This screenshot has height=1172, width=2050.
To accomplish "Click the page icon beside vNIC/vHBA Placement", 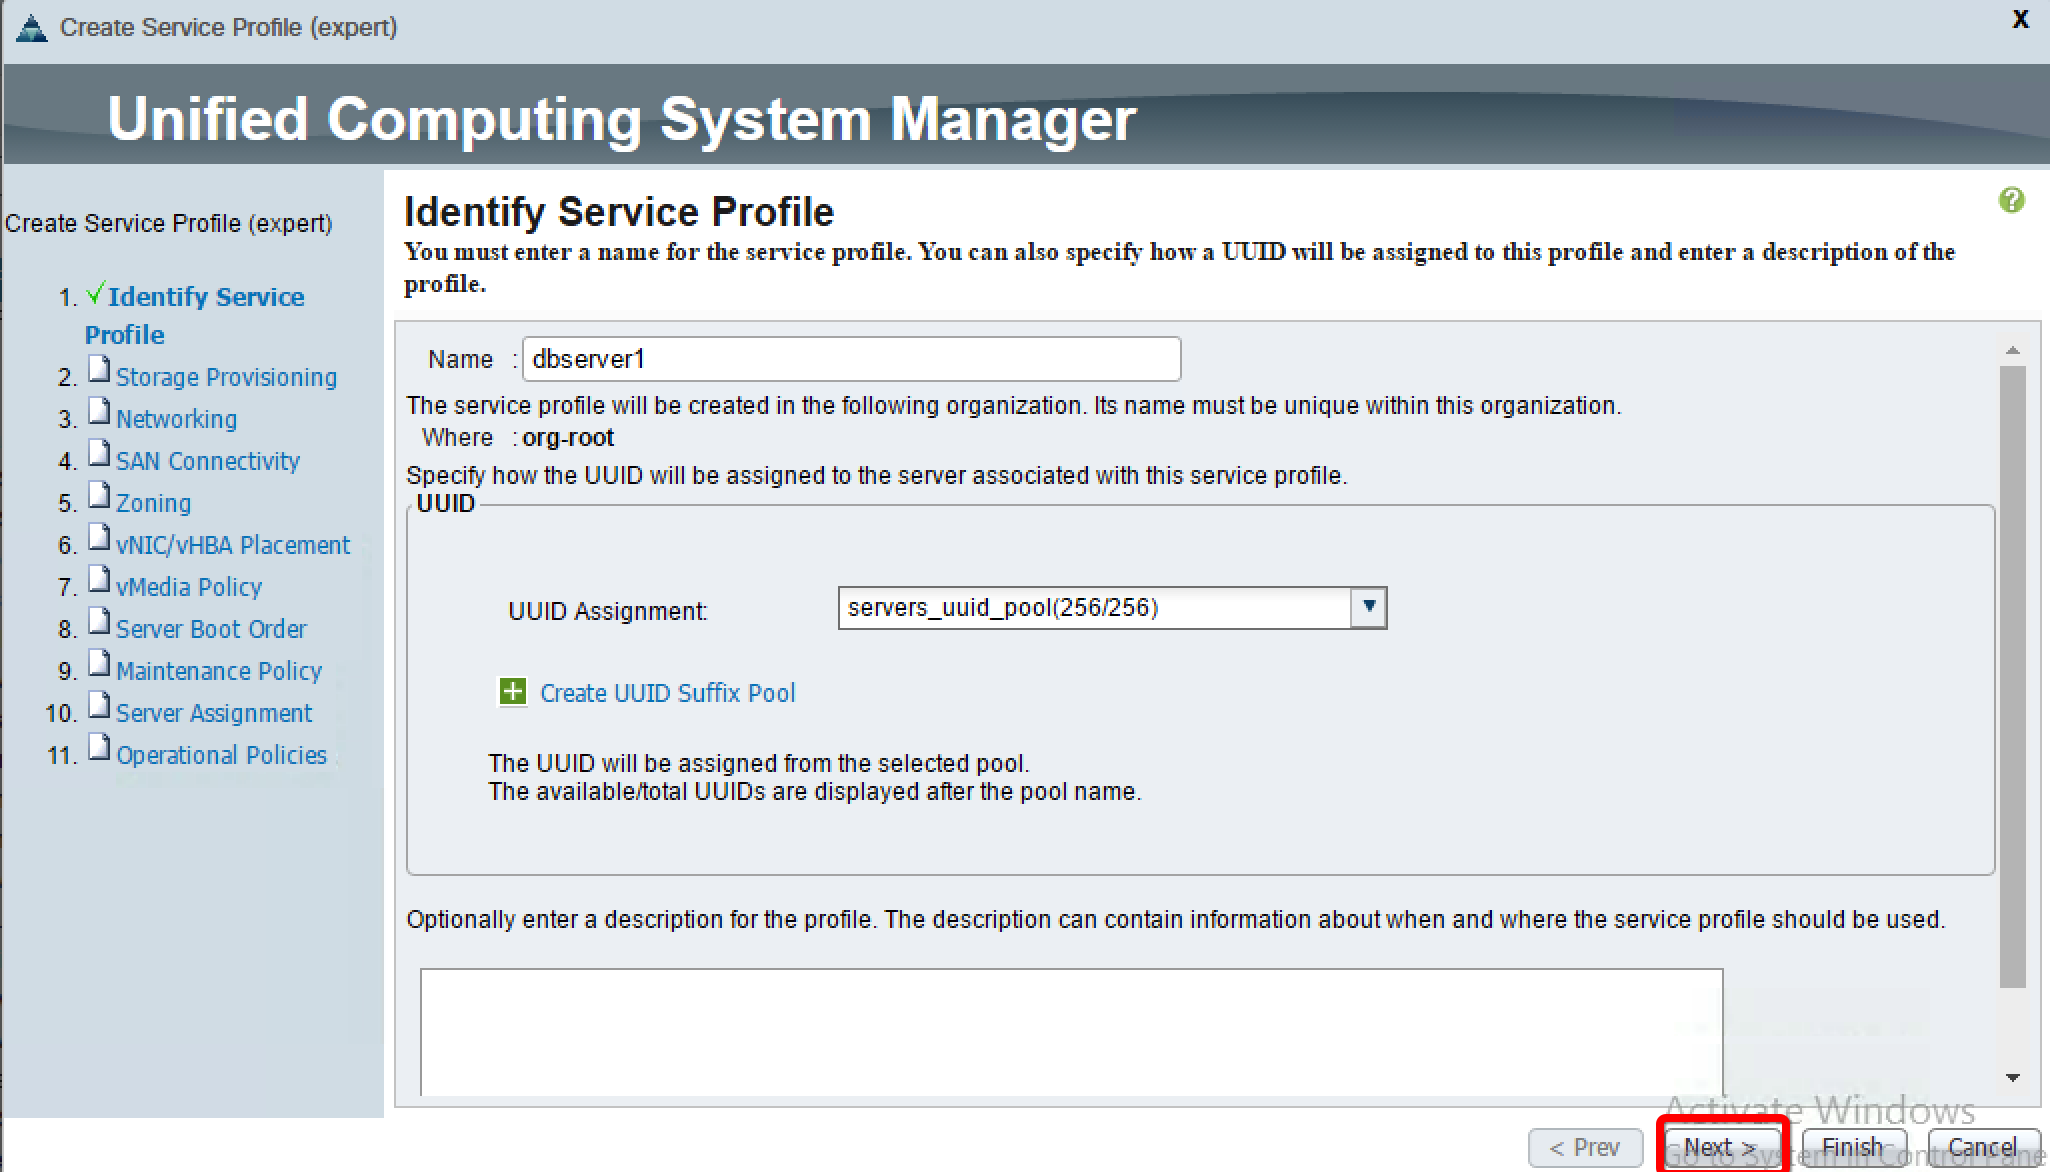I will click(98, 538).
